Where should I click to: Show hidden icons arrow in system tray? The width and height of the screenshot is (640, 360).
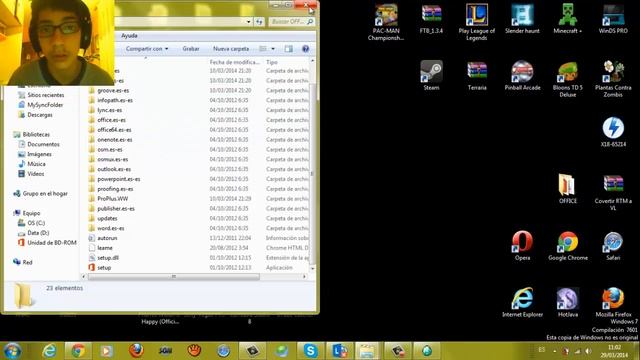[x=555, y=351]
